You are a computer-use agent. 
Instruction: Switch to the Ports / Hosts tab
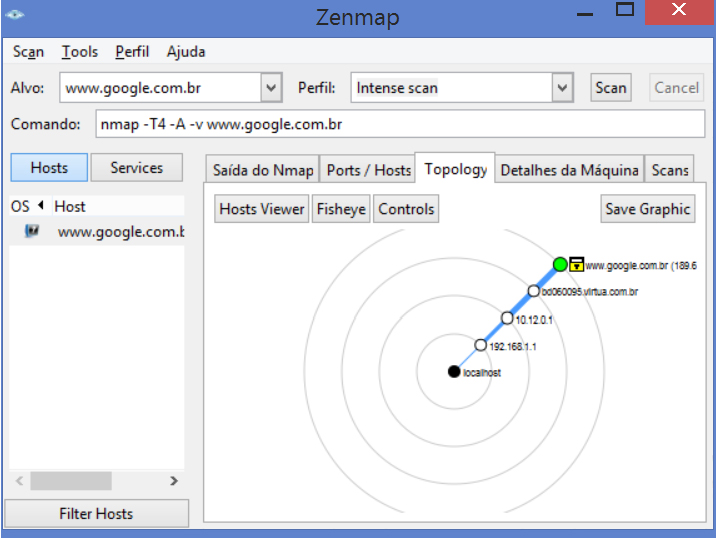point(368,170)
